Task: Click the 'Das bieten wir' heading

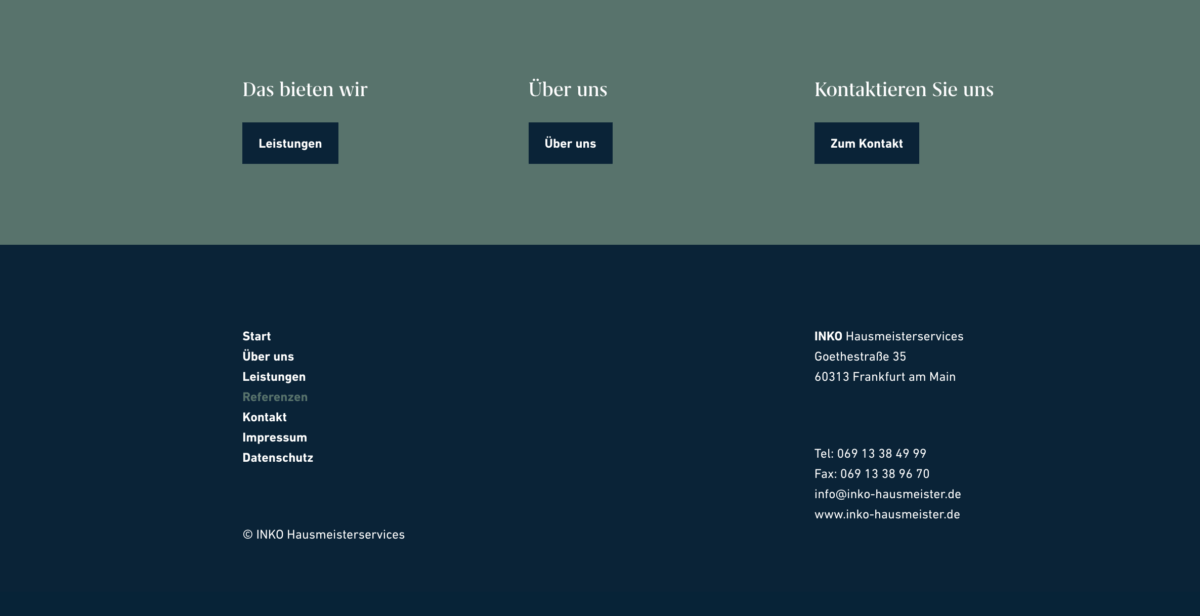Action: pyautogui.click(x=305, y=89)
